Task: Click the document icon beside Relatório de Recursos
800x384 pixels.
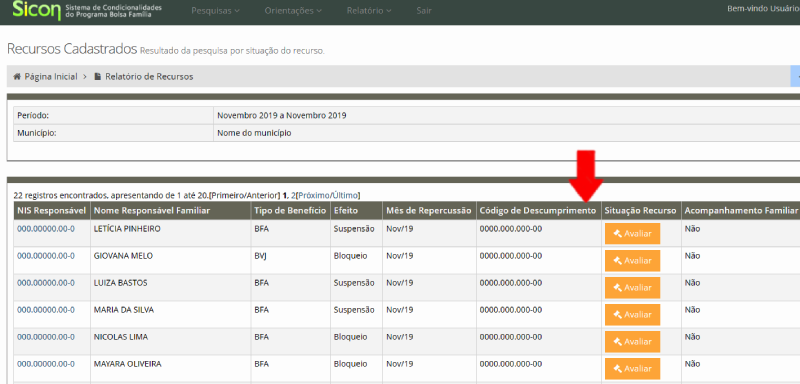Action: [98, 77]
